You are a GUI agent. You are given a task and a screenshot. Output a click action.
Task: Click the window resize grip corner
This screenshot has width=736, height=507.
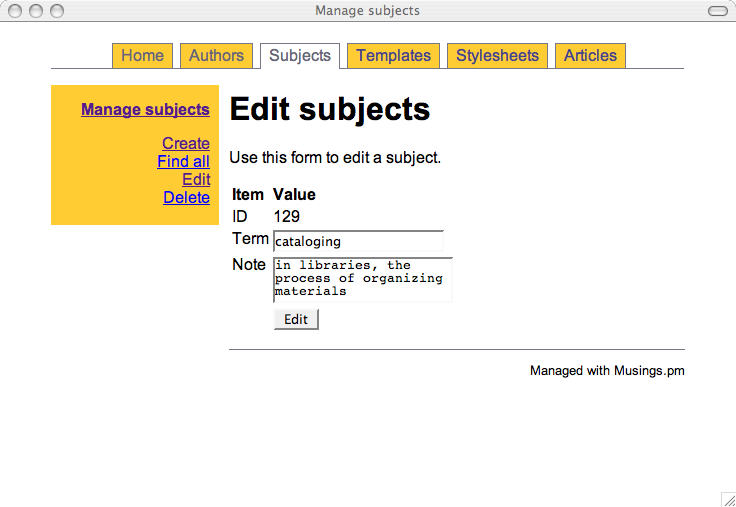tap(728, 499)
